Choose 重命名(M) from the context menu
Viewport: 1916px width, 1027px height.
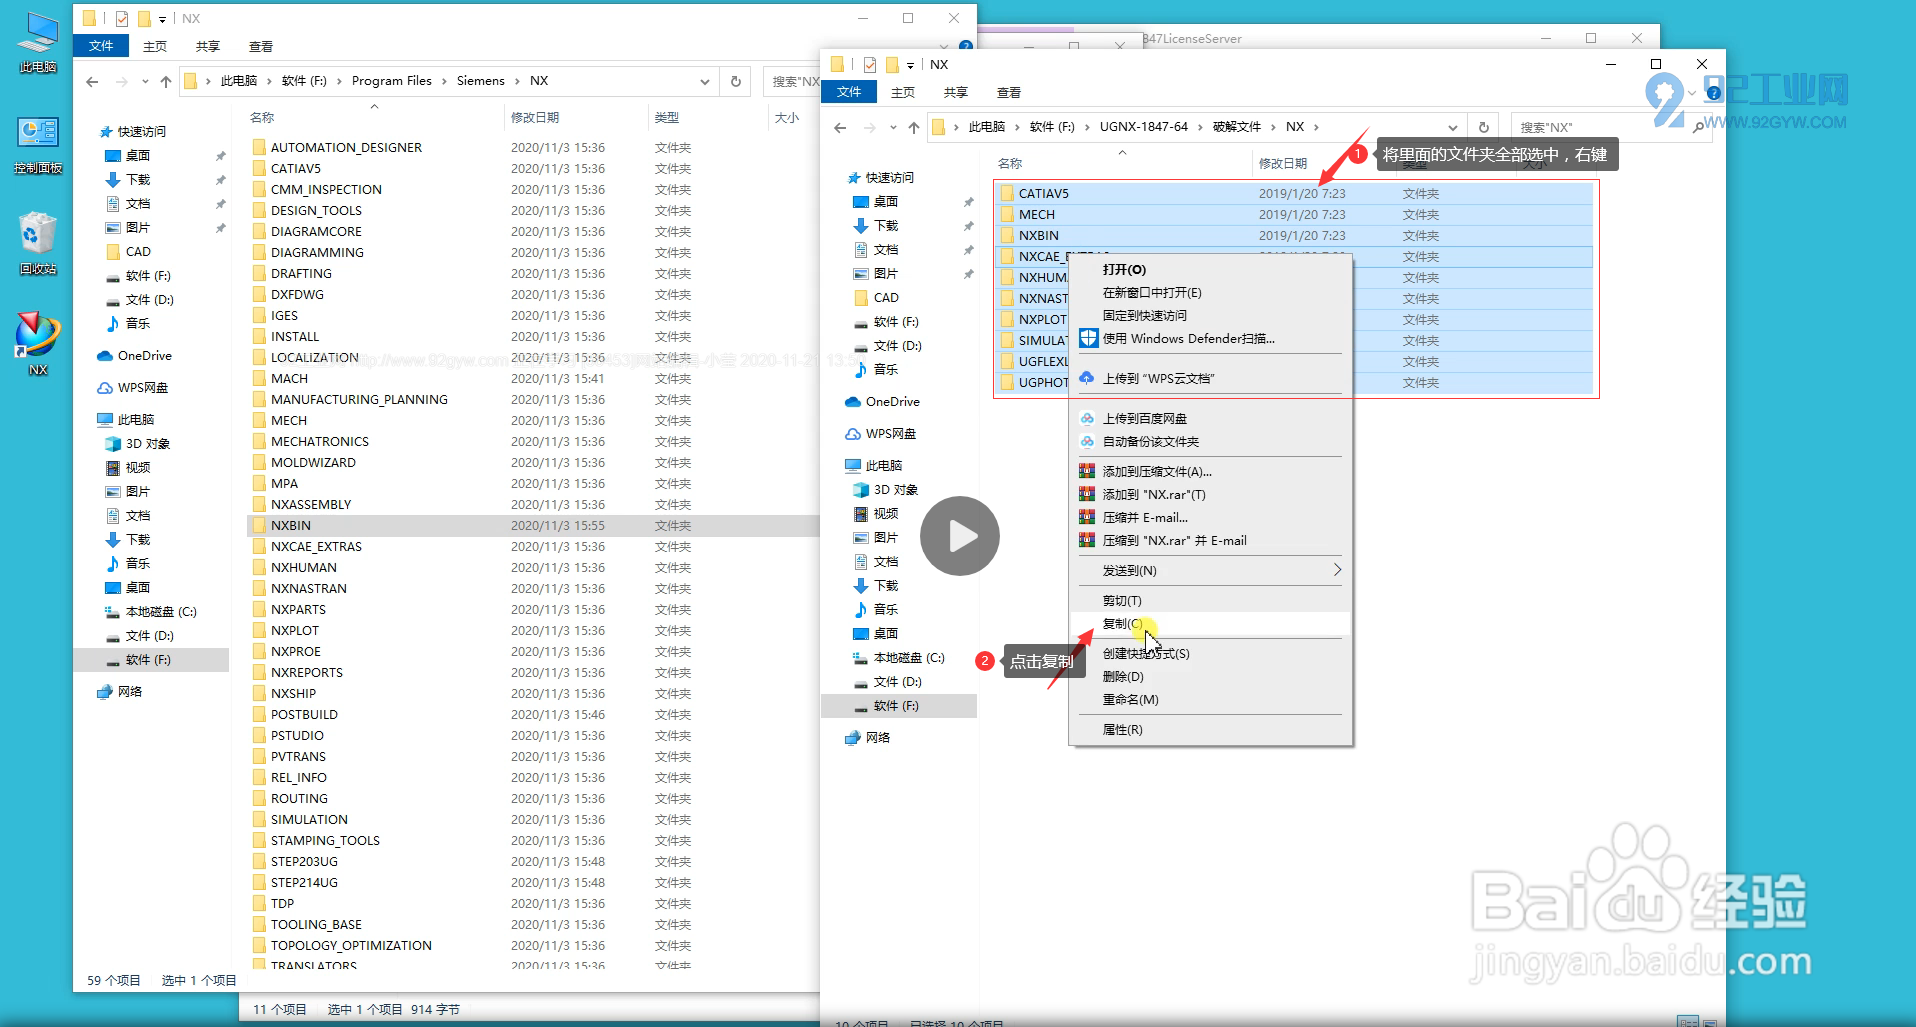1210,700
